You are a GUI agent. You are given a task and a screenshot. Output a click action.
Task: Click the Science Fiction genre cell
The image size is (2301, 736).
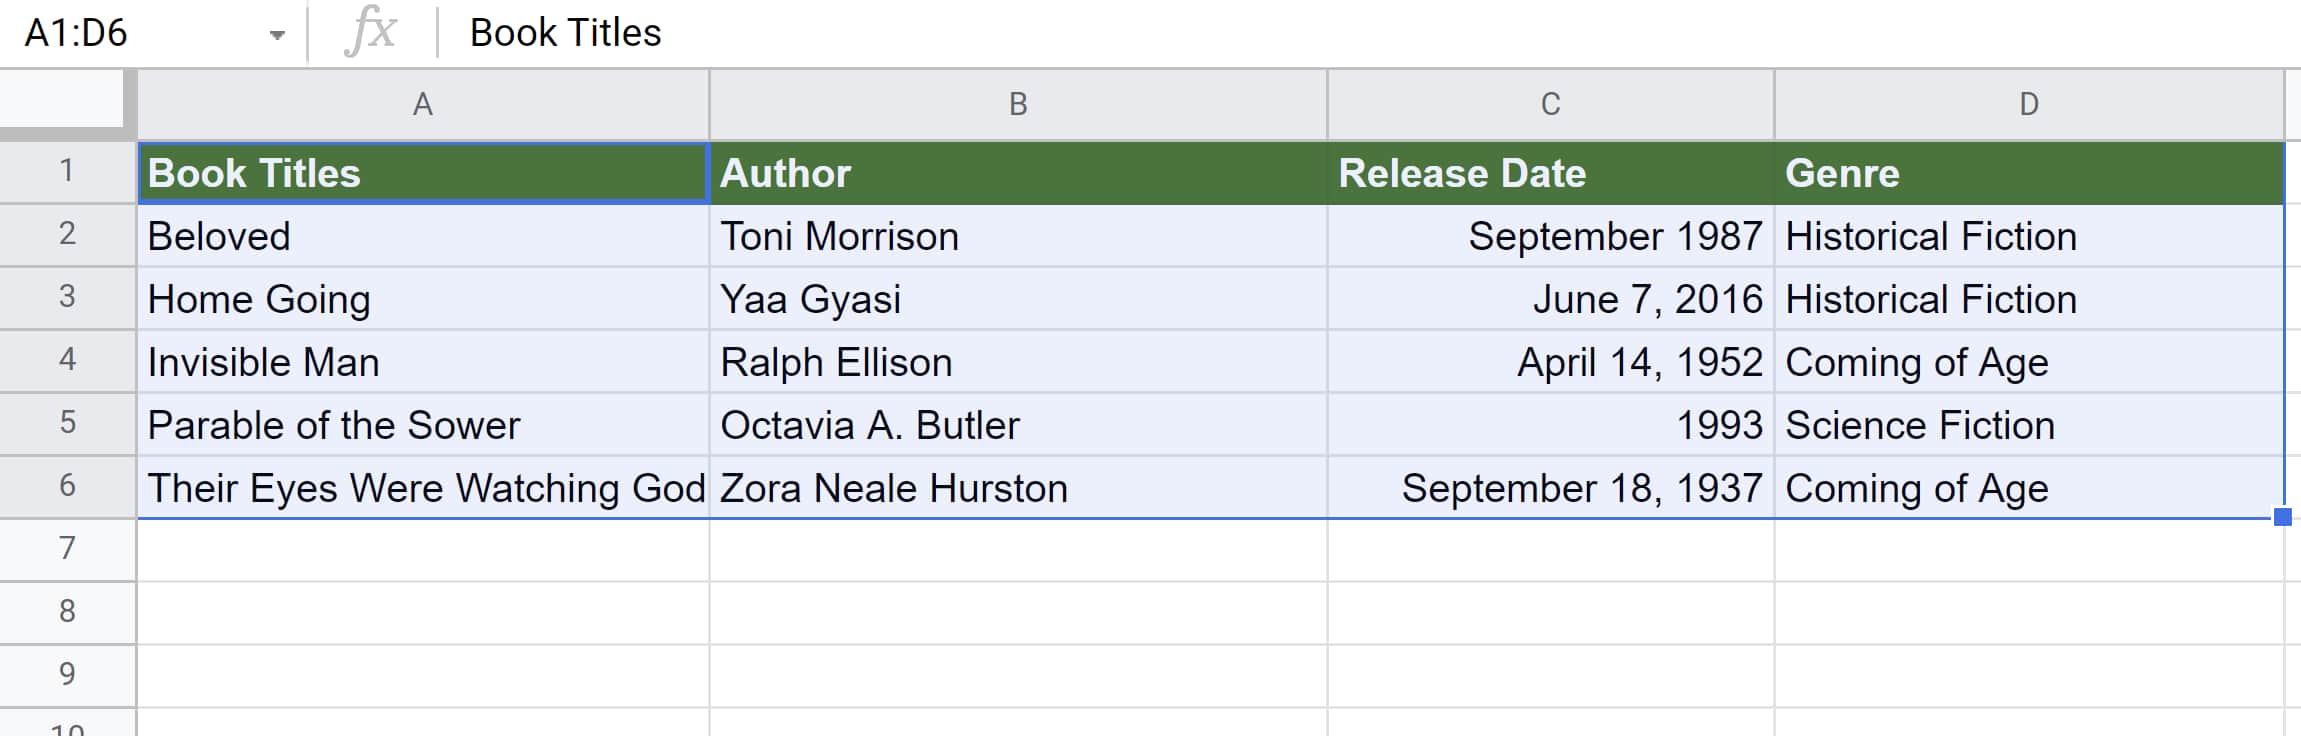click(2028, 425)
